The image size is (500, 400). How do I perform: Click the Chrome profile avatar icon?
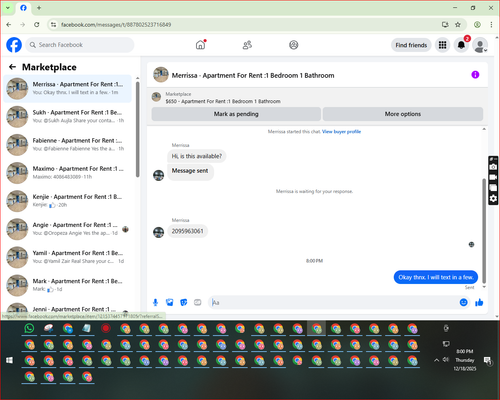pyautogui.click(x=477, y=25)
